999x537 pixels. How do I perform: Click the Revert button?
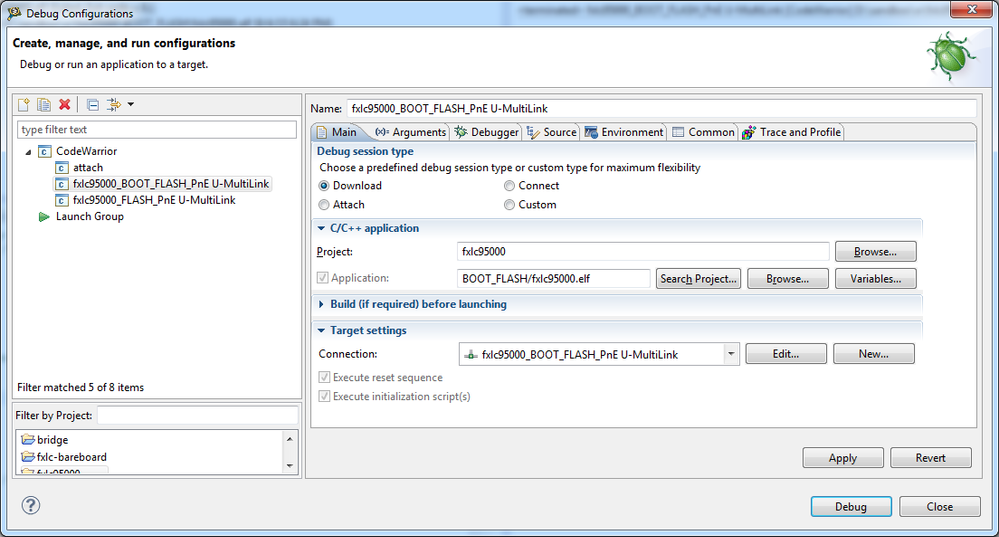tap(931, 457)
